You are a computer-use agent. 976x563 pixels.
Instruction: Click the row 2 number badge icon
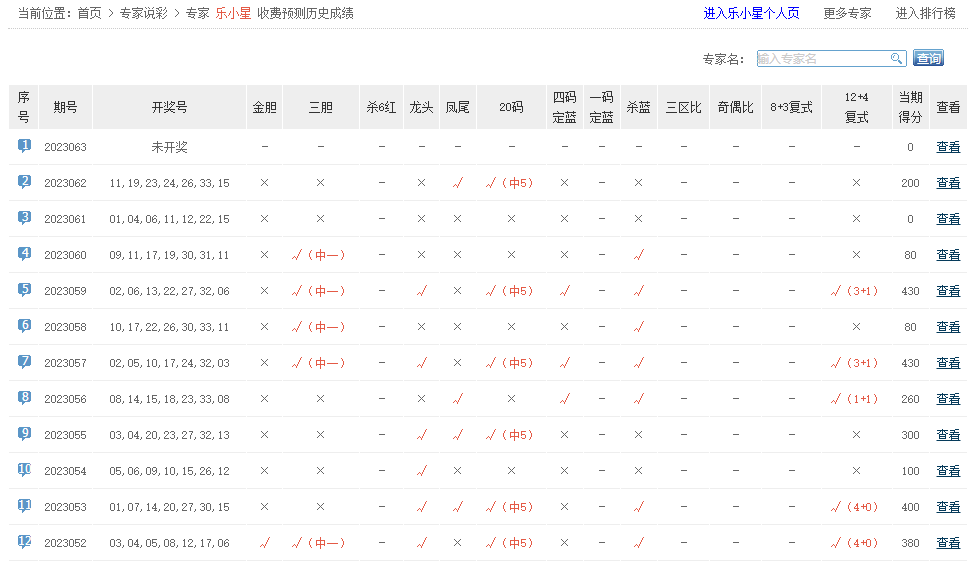coord(24,182)
